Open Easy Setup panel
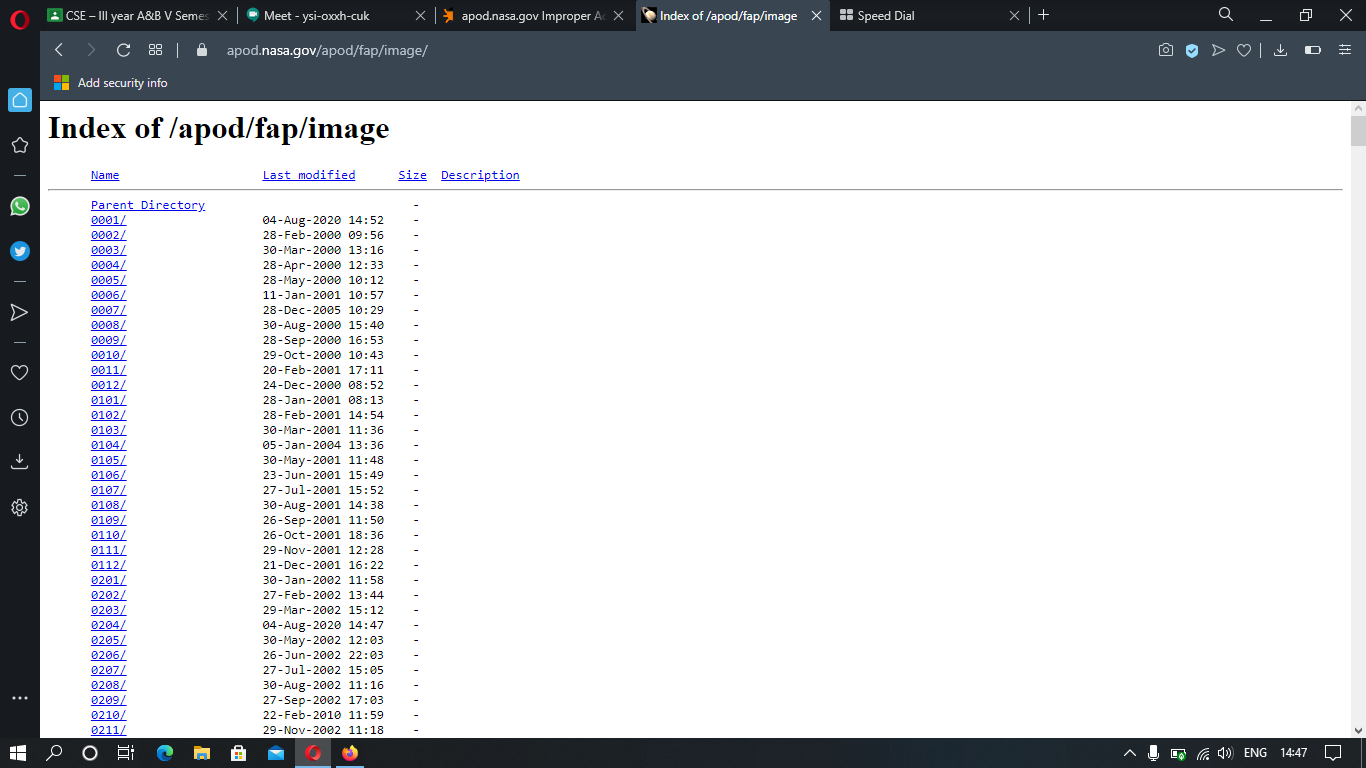 coord(1345,50)
